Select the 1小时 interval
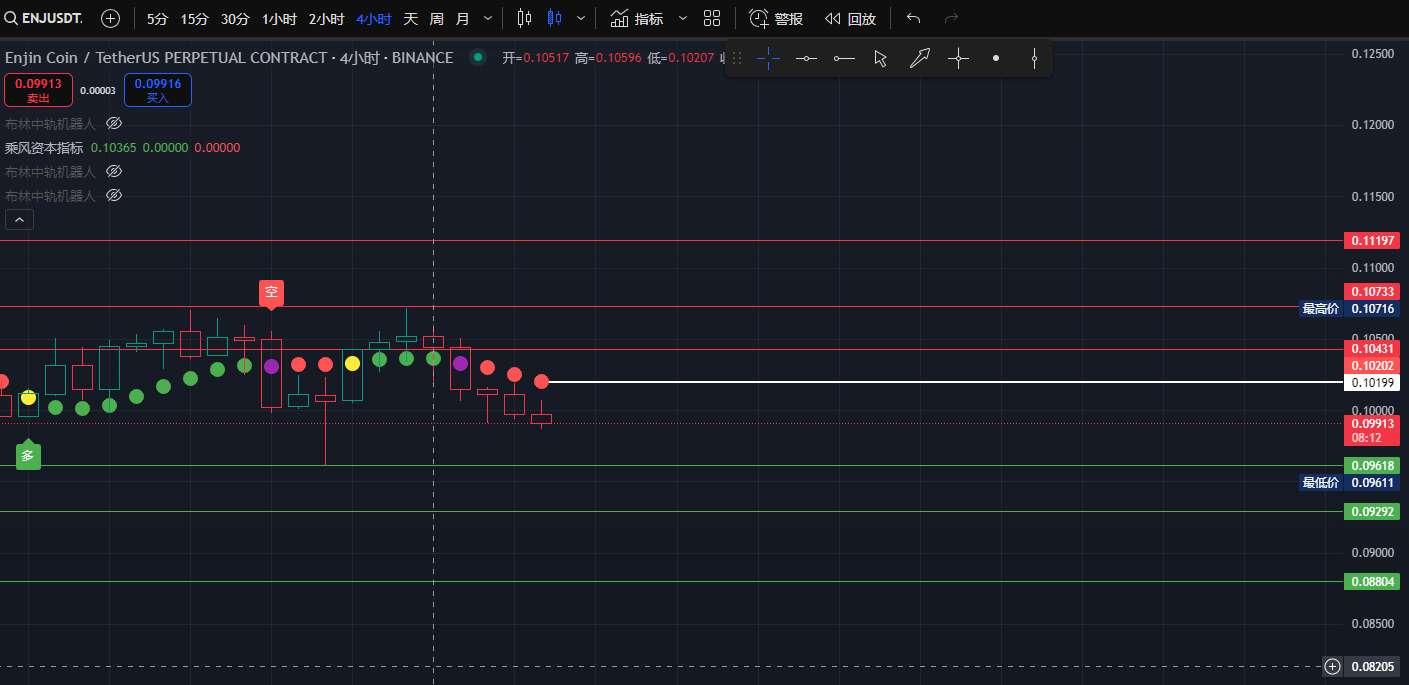Viewport: 1409px width, 685px height. click(x=279, y=18)
